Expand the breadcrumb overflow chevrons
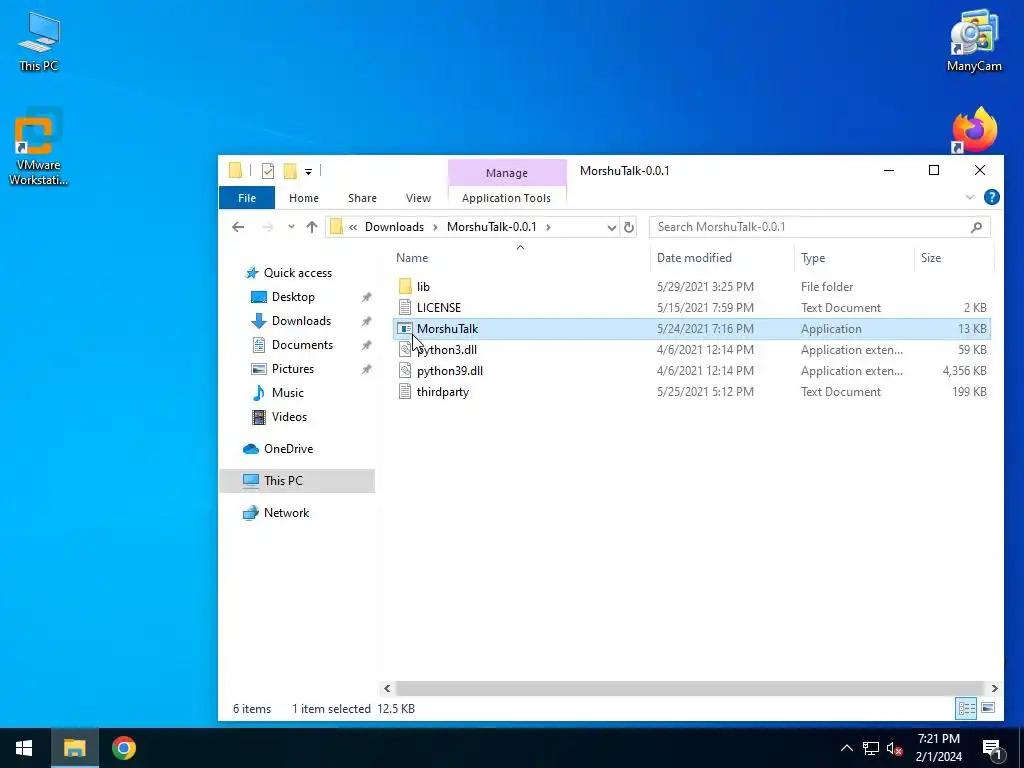Viewport: 1024px width, 768px height. (353, 227)
